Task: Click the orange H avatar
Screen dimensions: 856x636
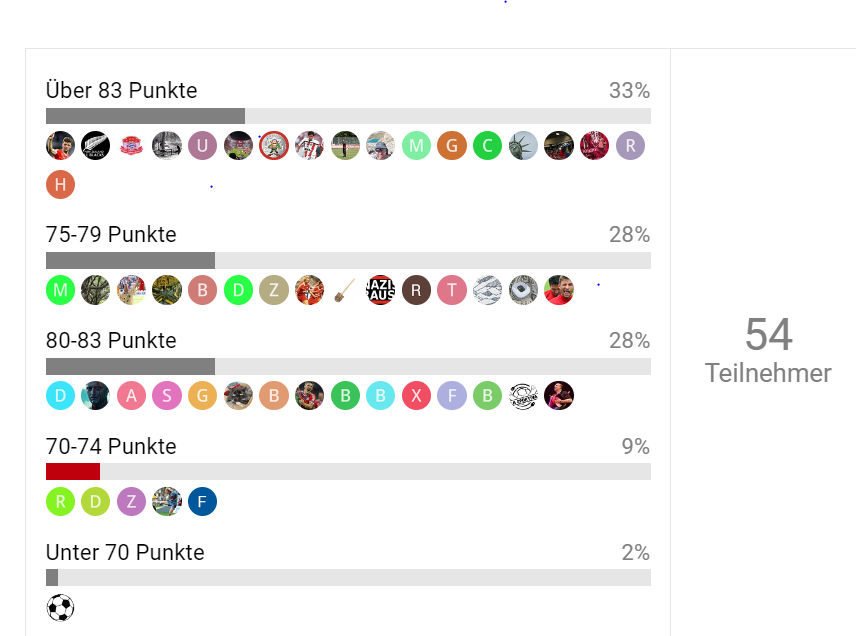Action: (60, 185)
